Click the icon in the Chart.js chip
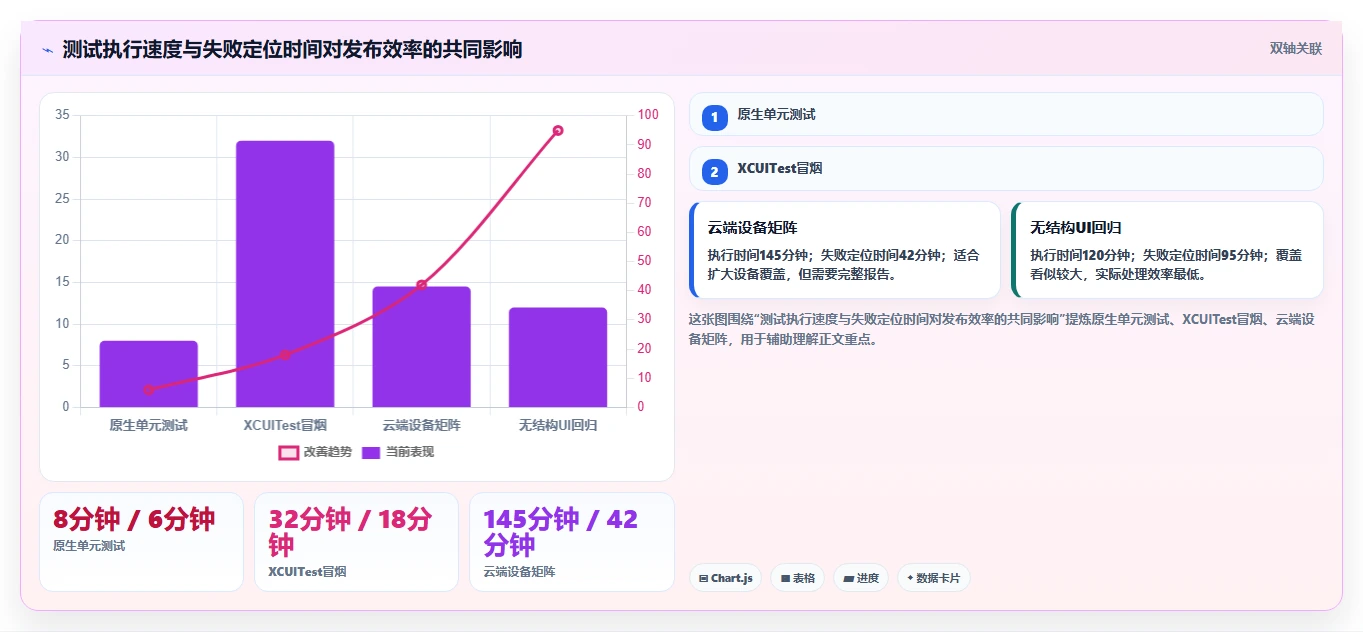Image resolution: width=1363 pixels, height=632 pixels. coord(704,578)
